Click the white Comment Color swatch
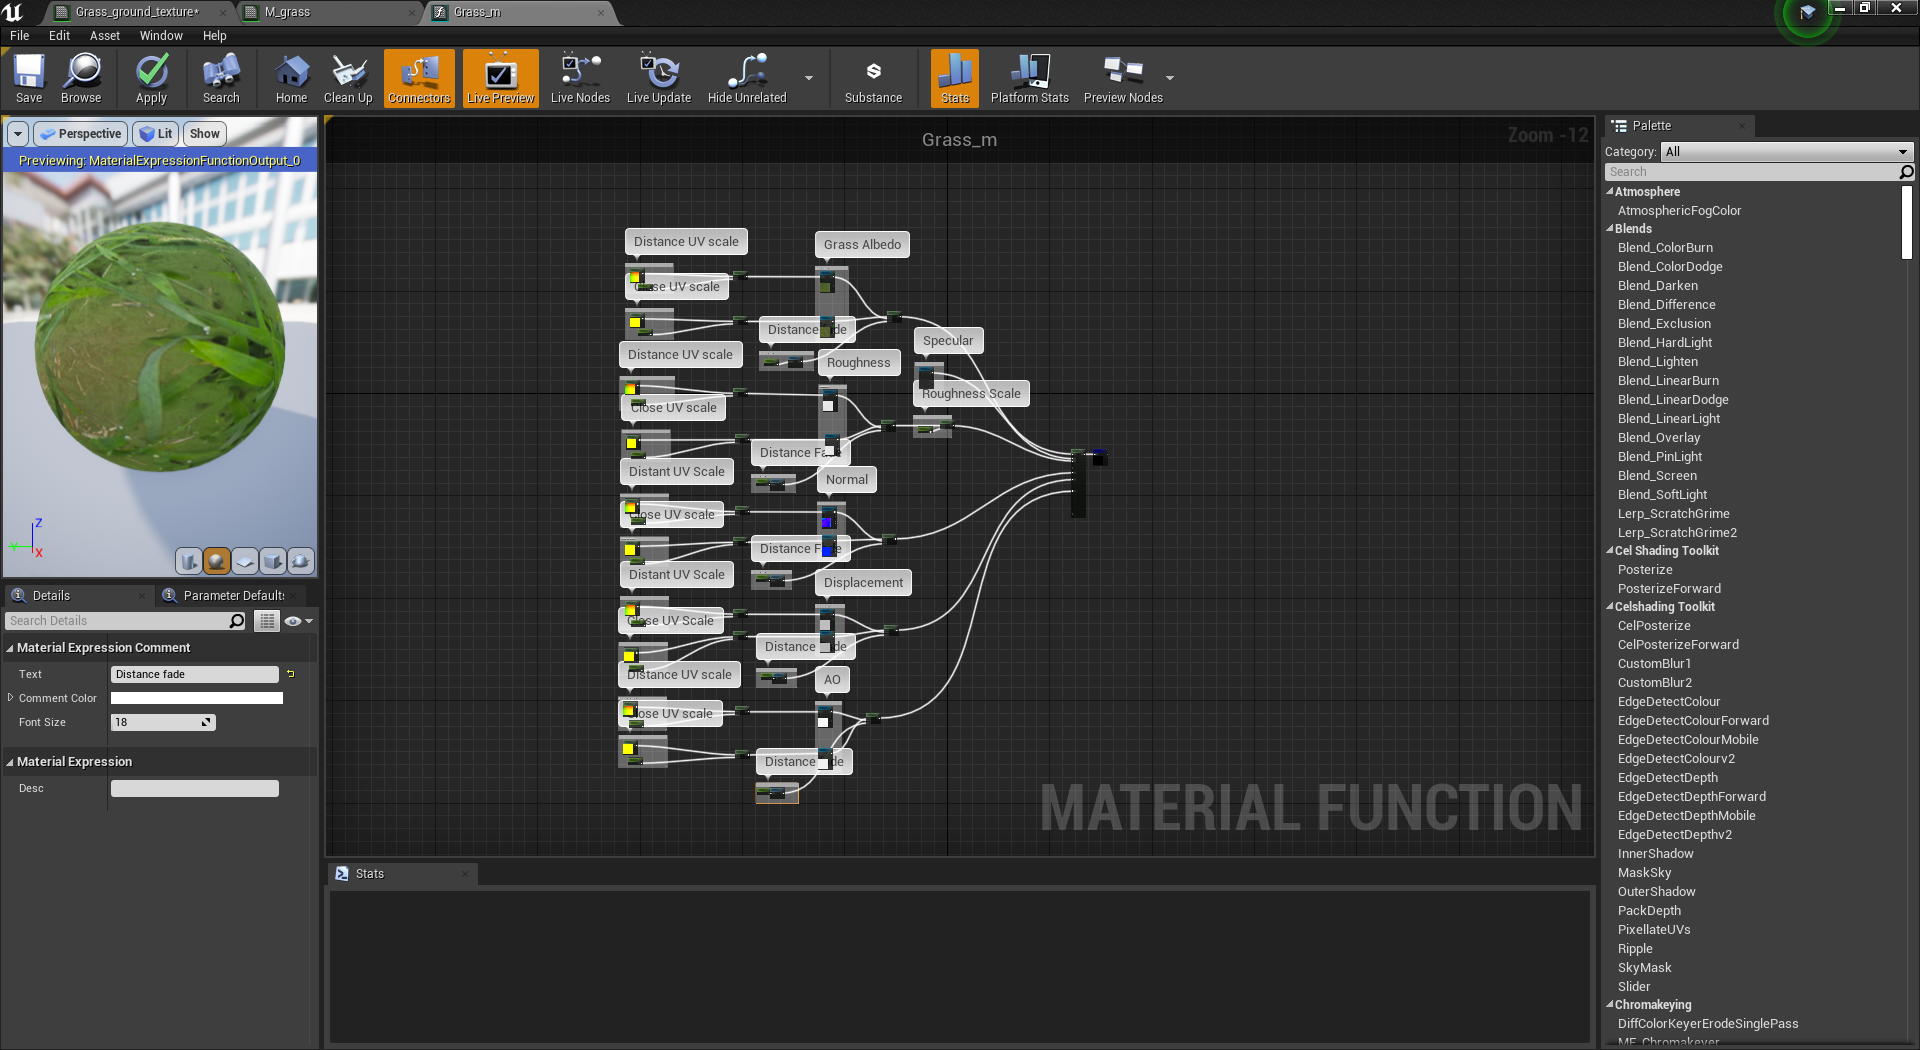The width and height of the screenshot is (1920, 1050). (196, 698)
